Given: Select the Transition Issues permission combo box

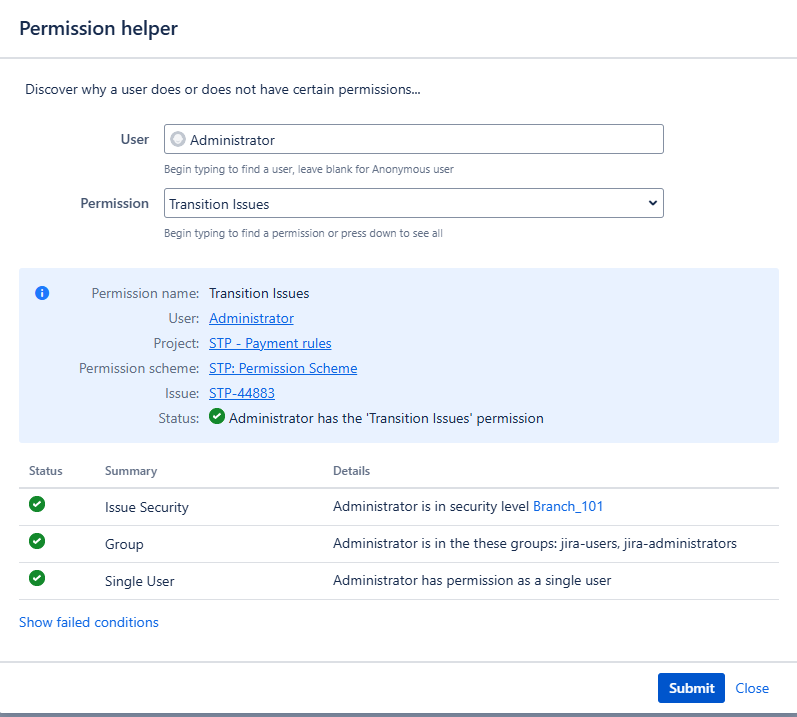Looking at the screenshot, I should [414, 203].
